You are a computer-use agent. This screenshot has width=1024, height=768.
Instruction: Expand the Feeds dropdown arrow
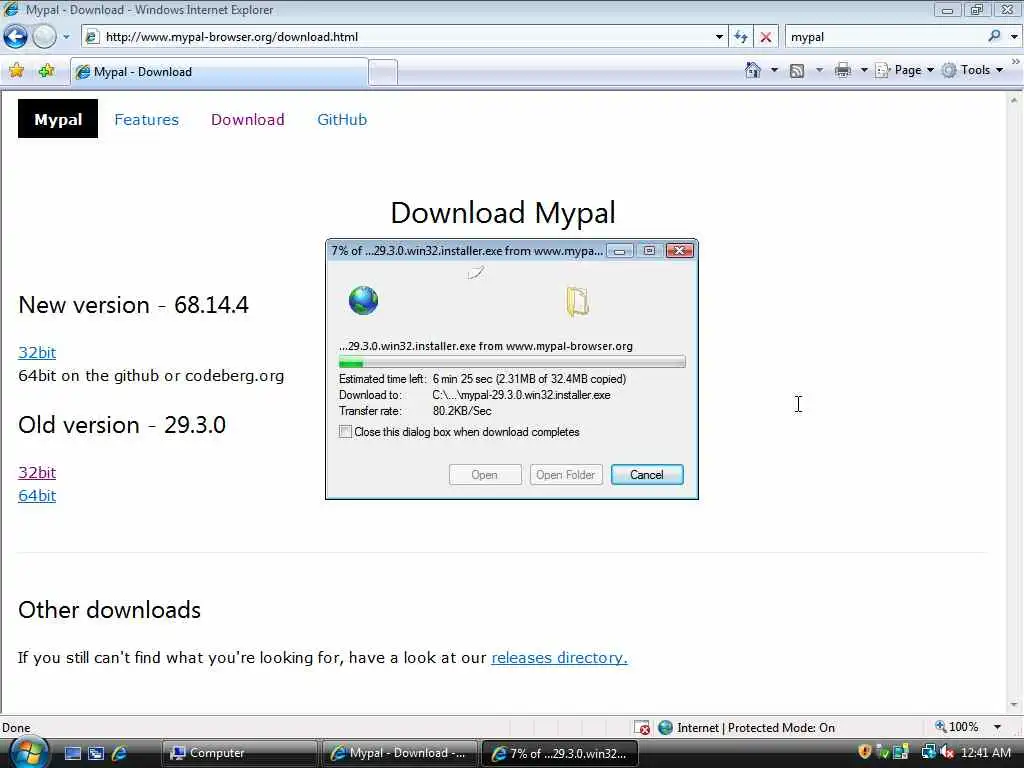pos(820,70)
